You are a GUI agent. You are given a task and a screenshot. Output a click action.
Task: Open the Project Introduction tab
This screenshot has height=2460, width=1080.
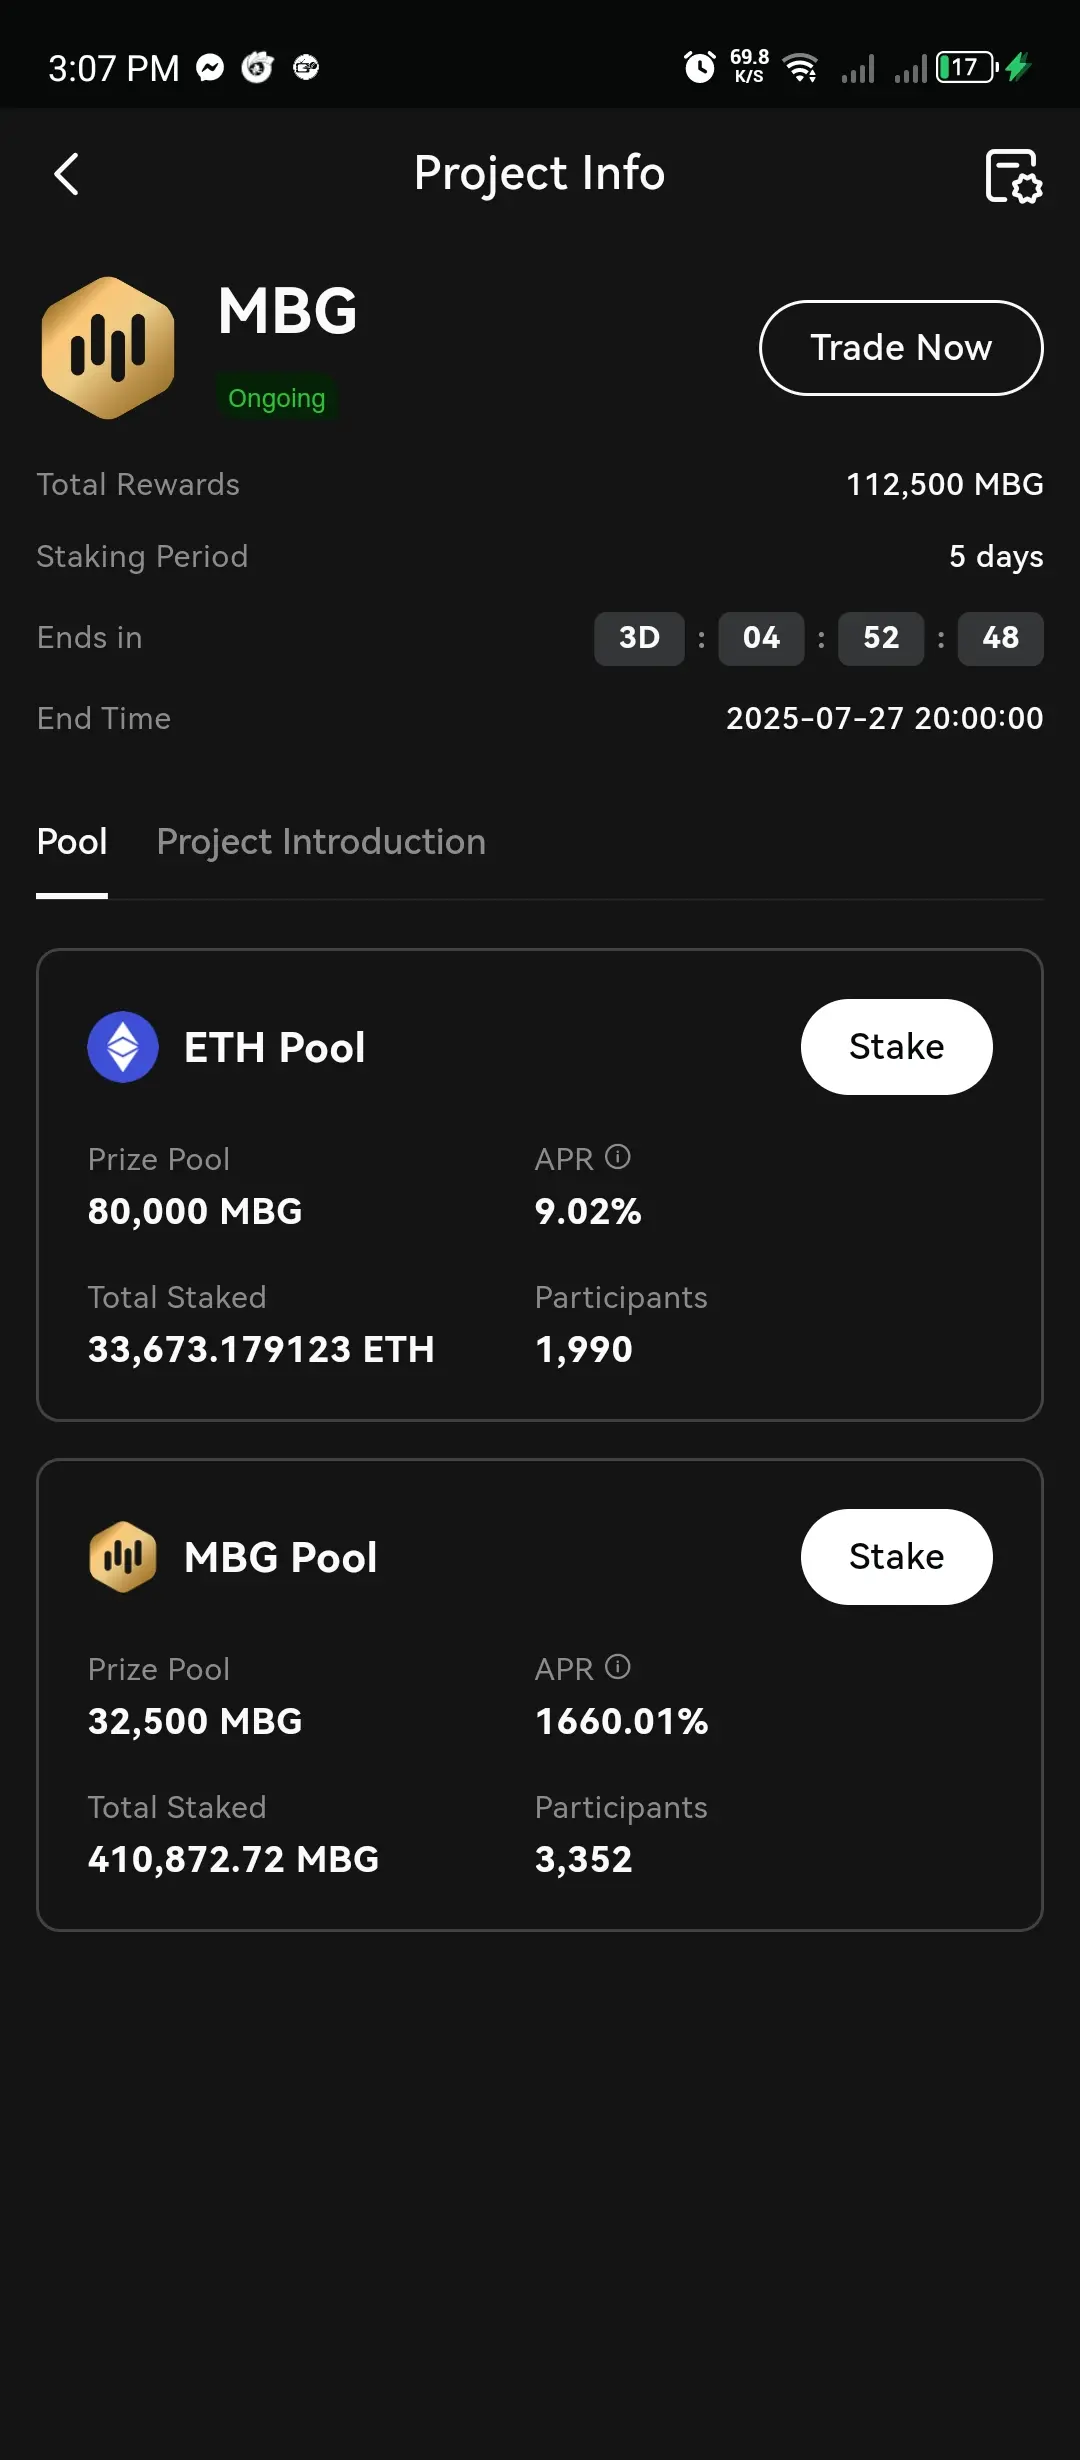(x=321, y=842)
